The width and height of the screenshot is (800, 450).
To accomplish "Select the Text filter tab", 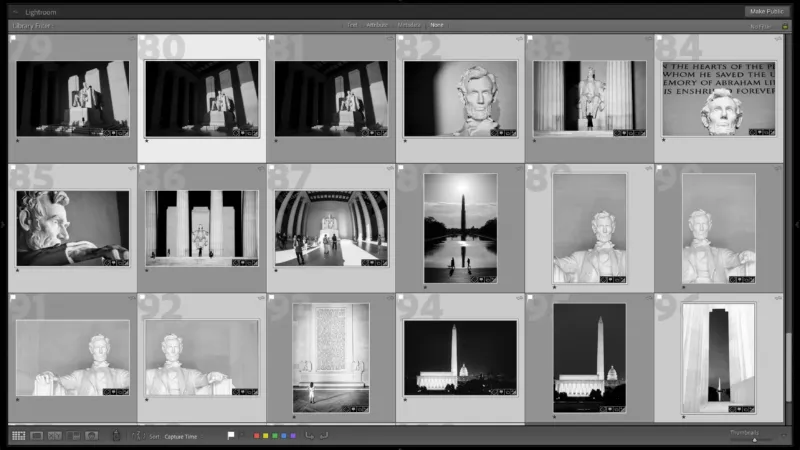I will [352, 25].
